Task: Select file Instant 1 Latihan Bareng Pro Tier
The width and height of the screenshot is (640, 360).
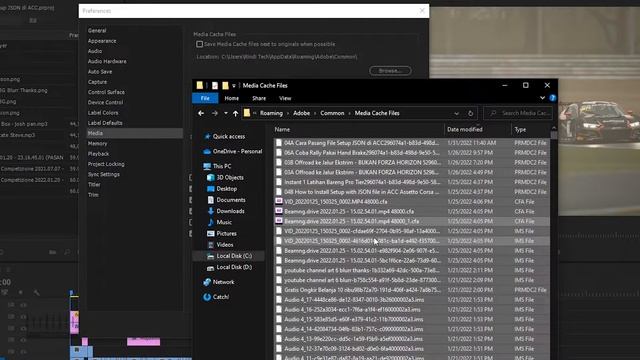Action: [x=362, y=182]
